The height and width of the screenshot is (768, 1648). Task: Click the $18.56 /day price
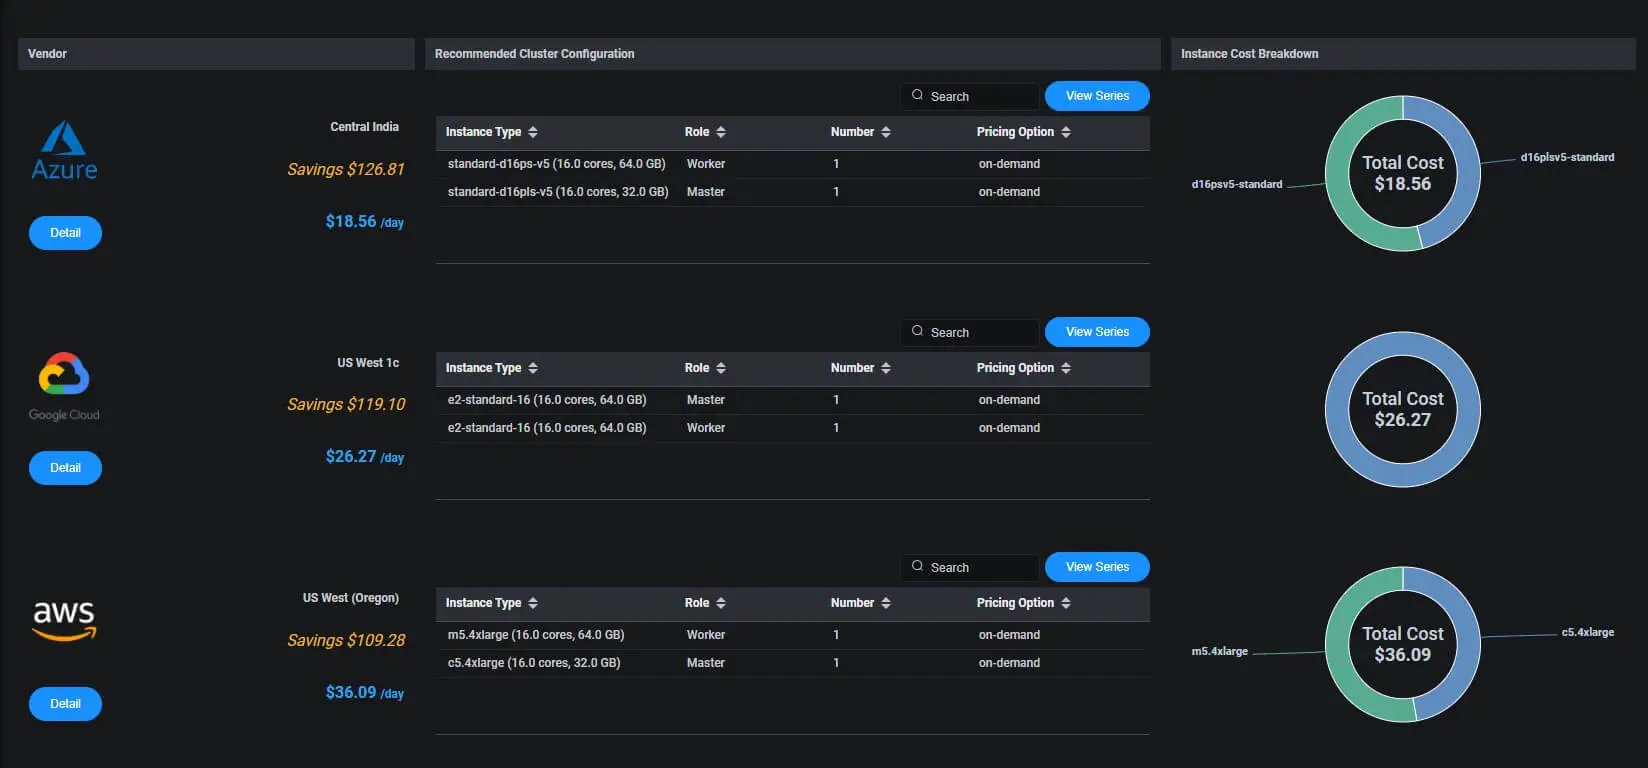(x=364, y=222)
